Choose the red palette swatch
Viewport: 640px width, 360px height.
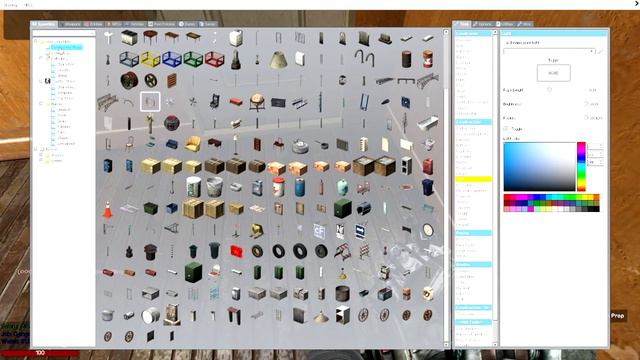[x=507, y=198]
